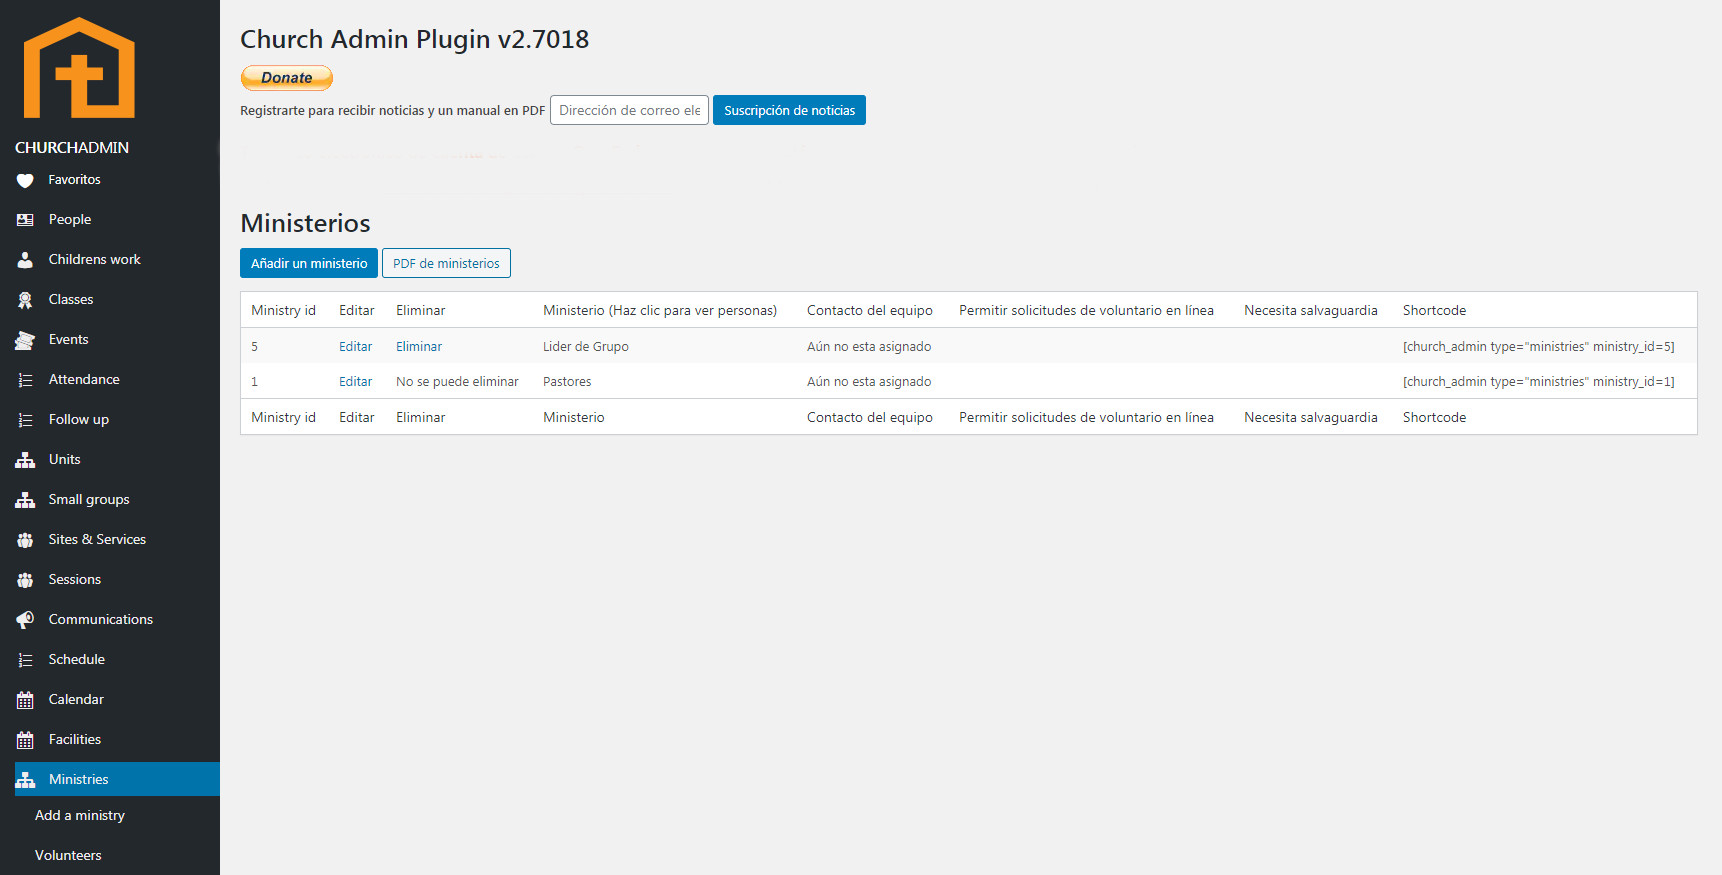
Task: Click the Classes award ribbon icon
Action: click(25, 300)
